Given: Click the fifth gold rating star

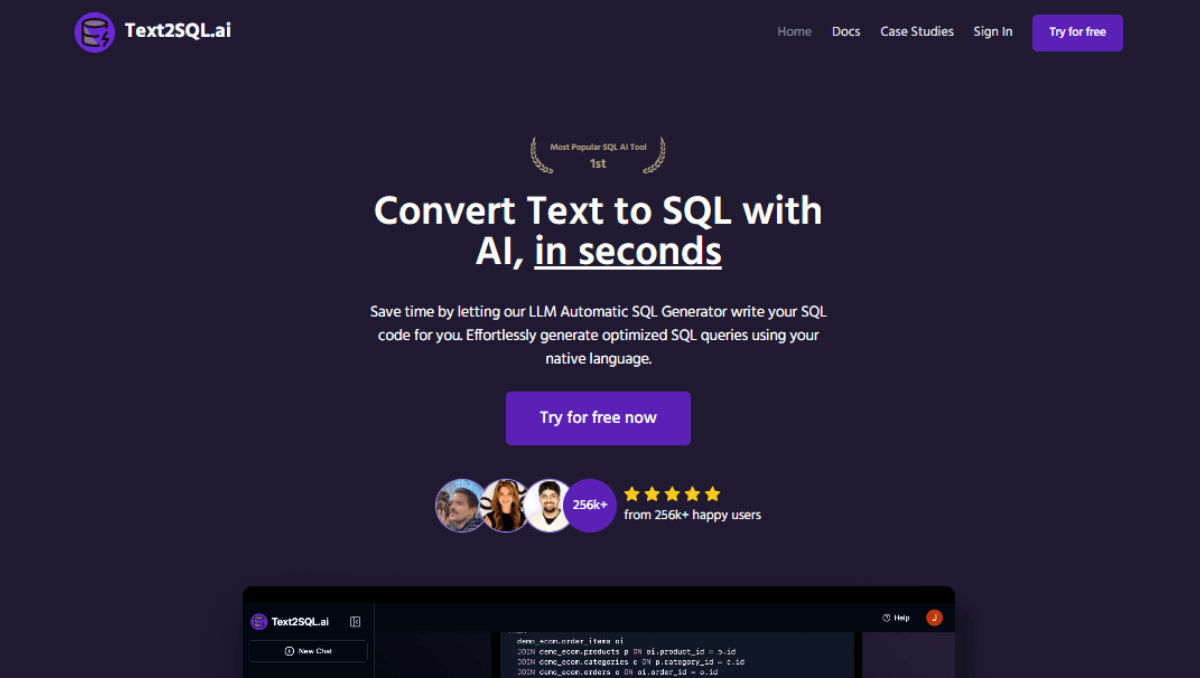Looking at the screenshot, I should 712,493.
